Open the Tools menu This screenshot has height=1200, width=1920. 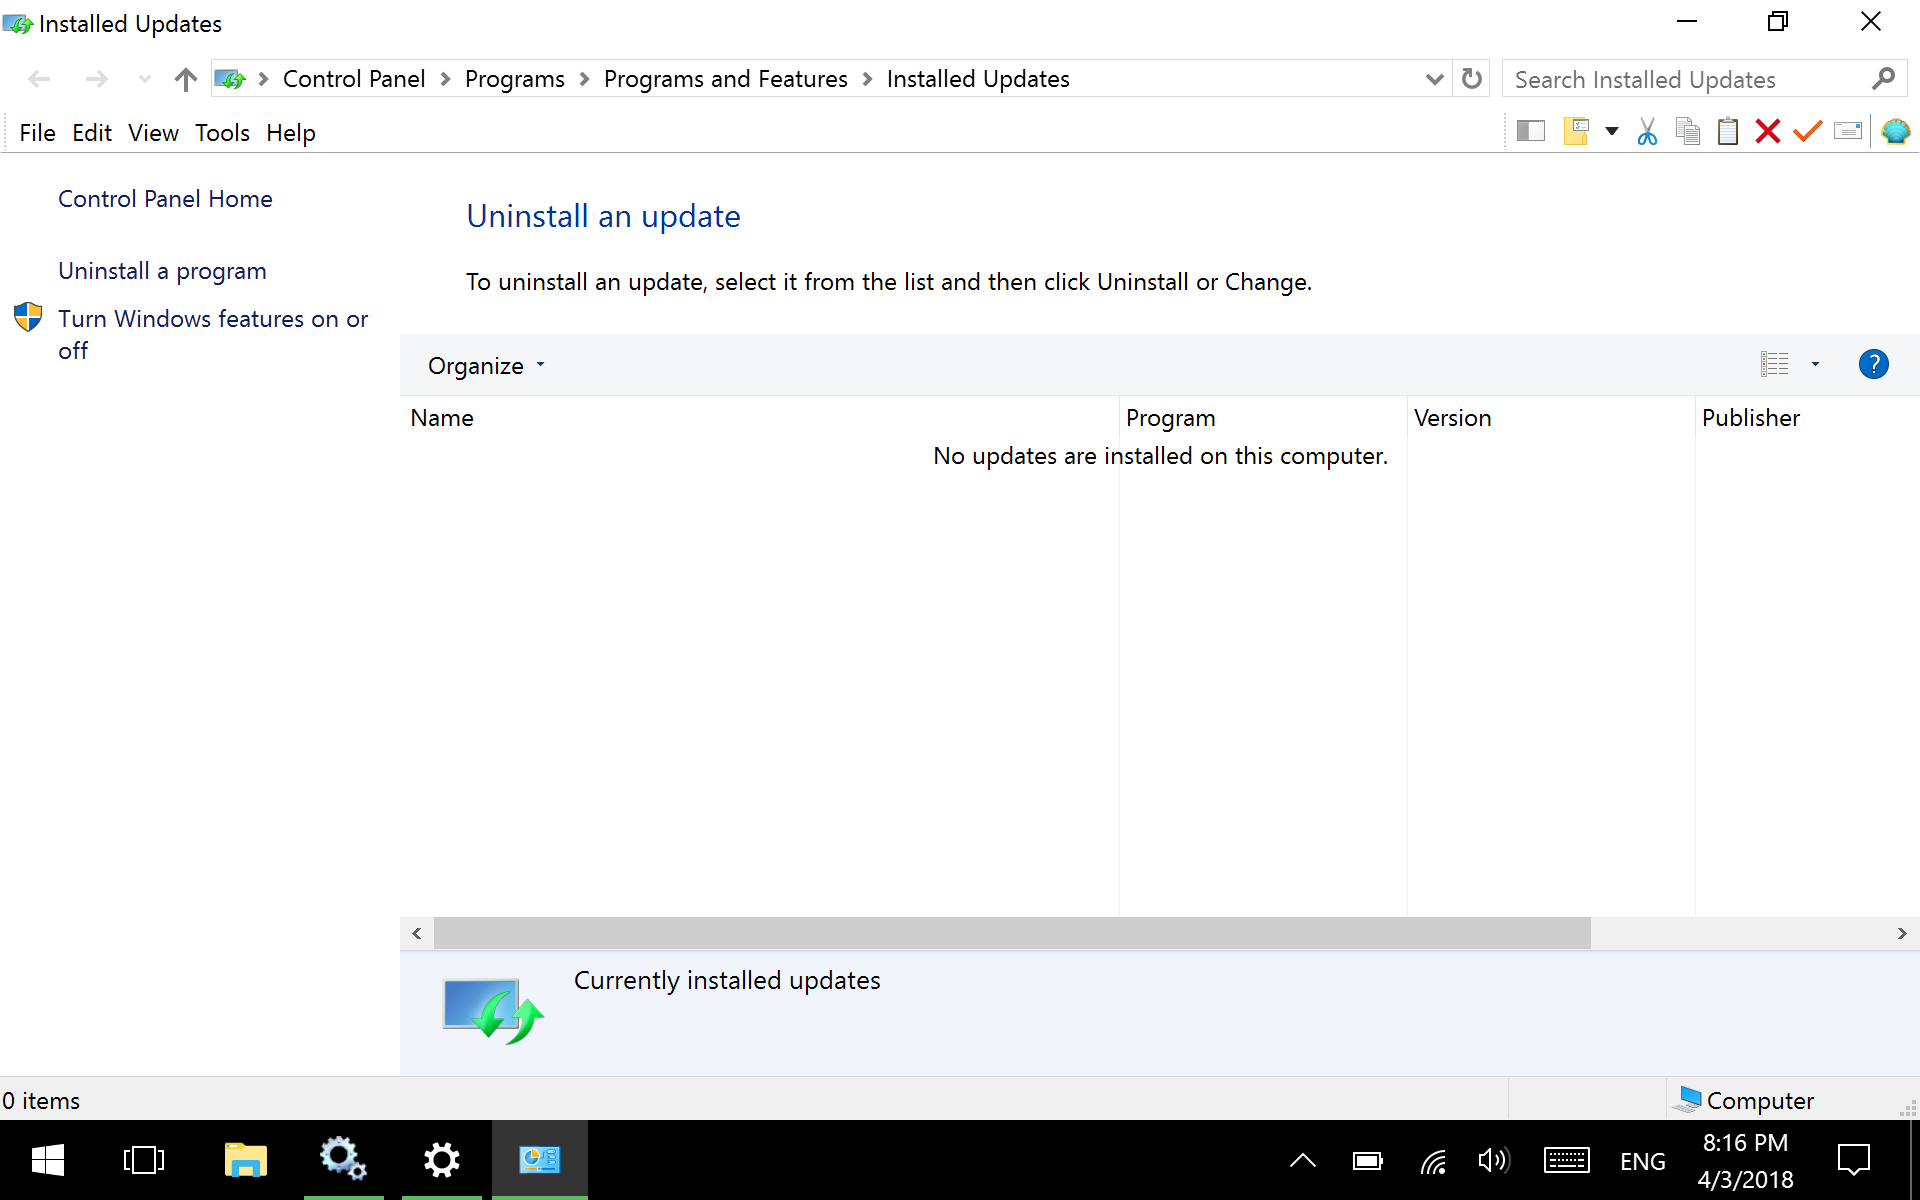[x=222, y=133]
